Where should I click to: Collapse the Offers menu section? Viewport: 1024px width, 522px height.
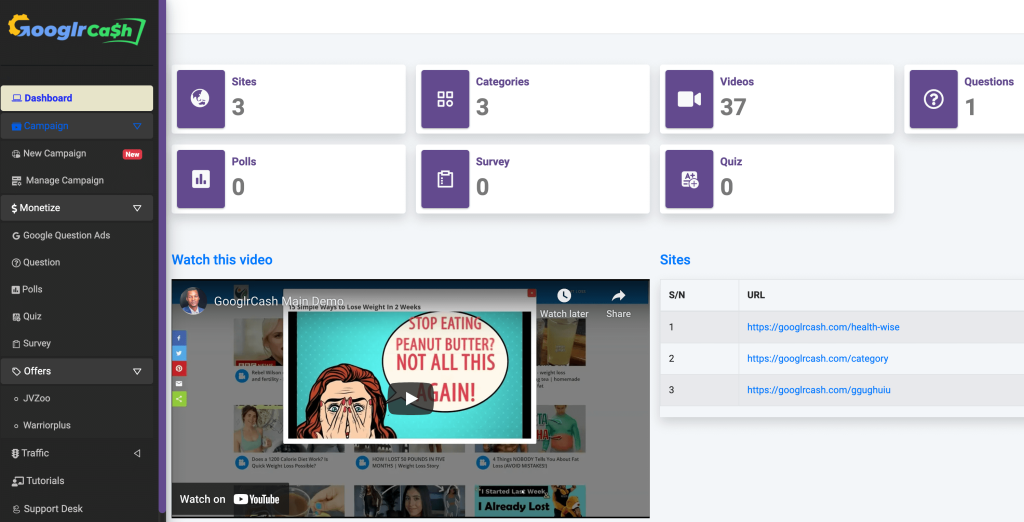click(x=137, y=371)
